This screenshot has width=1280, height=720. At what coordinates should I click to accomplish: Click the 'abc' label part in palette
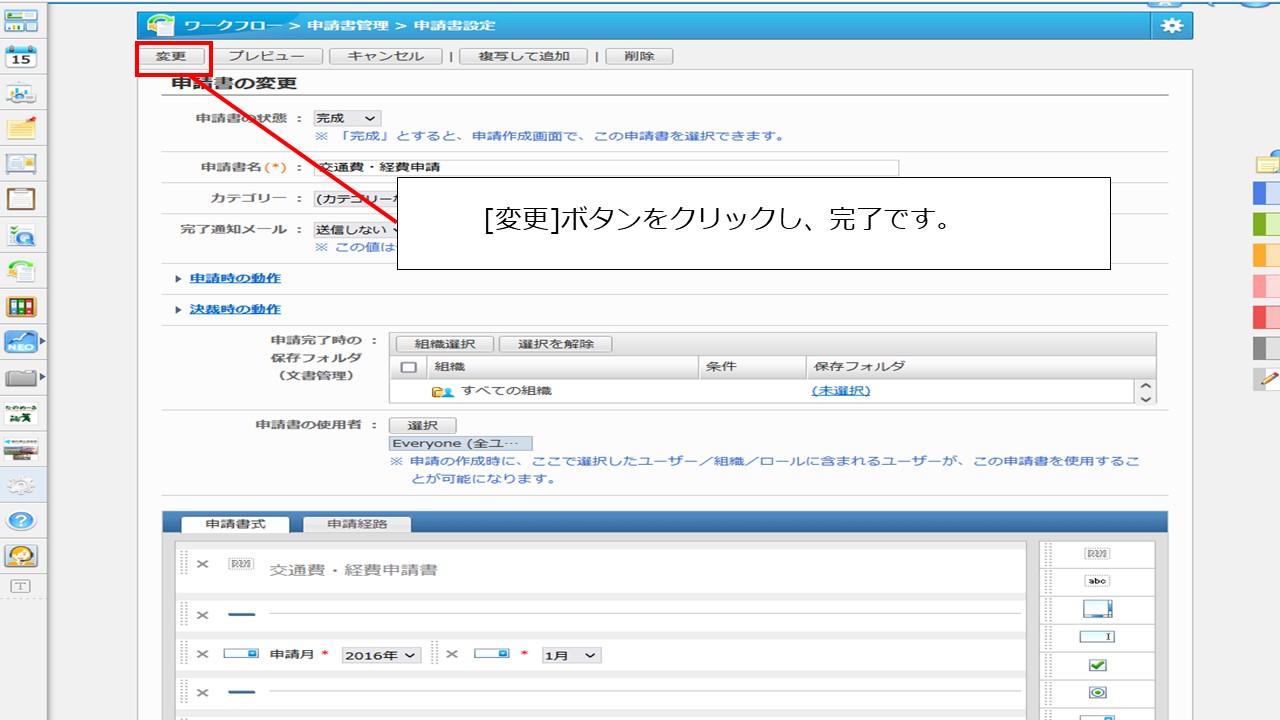point(1097,581)
